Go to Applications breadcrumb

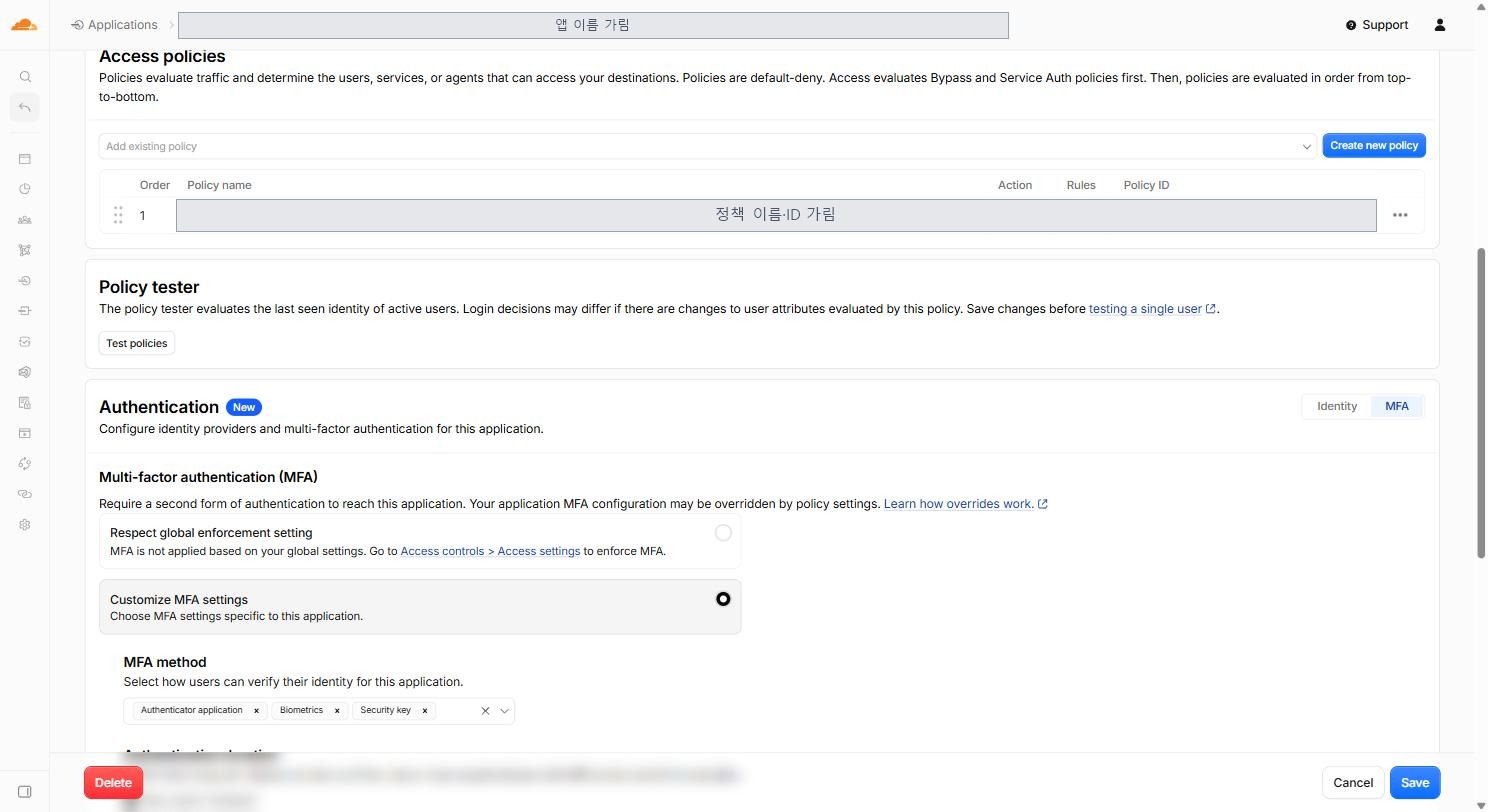(114, 25)
